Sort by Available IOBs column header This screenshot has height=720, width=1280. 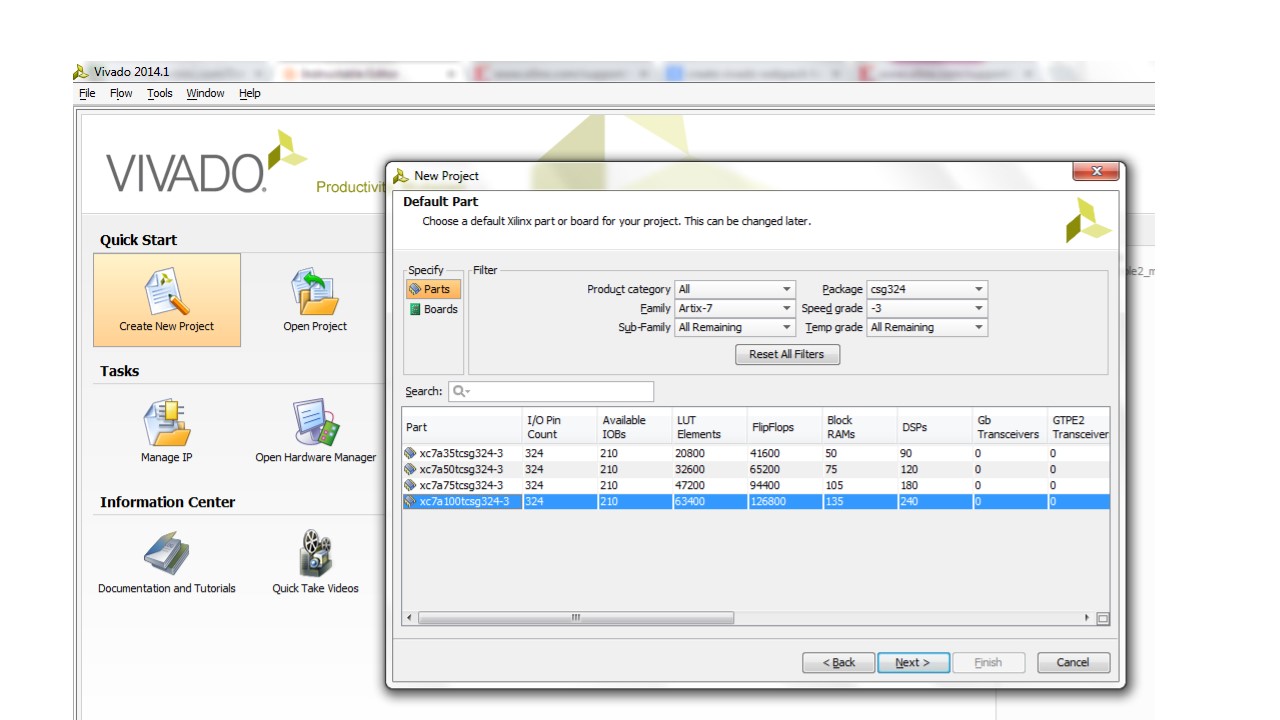pyautogui.click(x=635, y=427)
